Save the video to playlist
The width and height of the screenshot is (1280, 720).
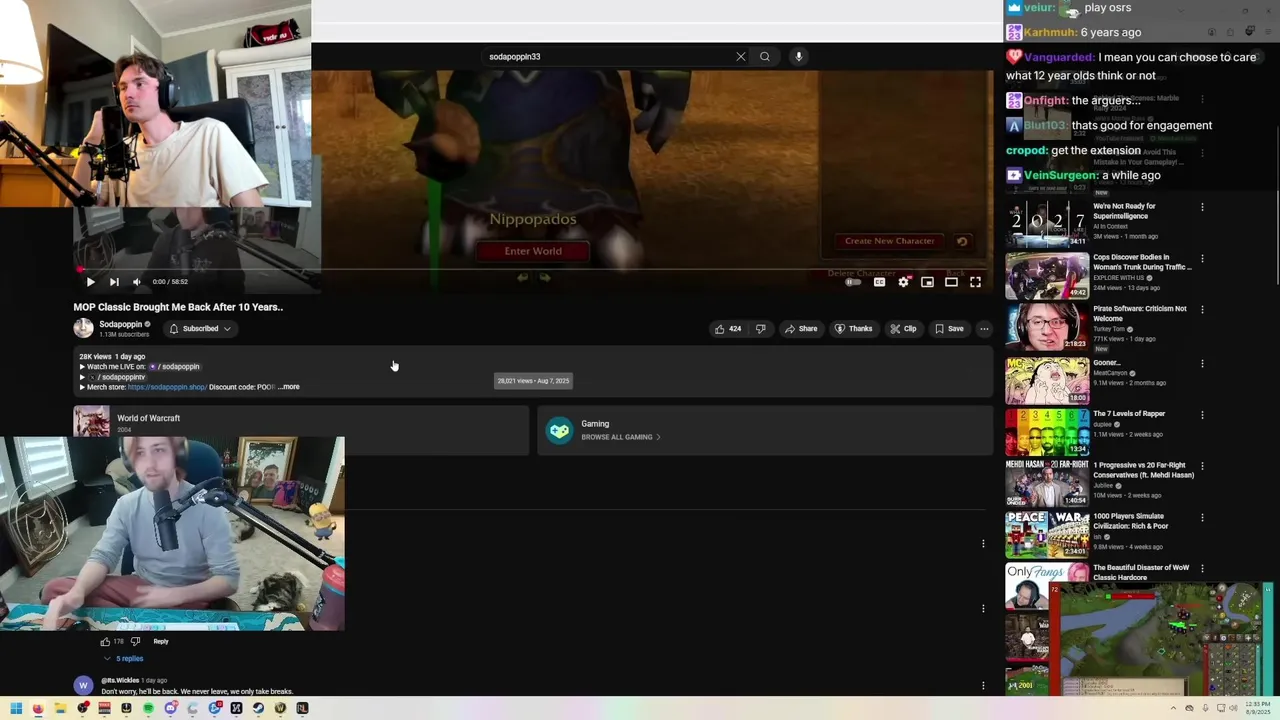949,329
